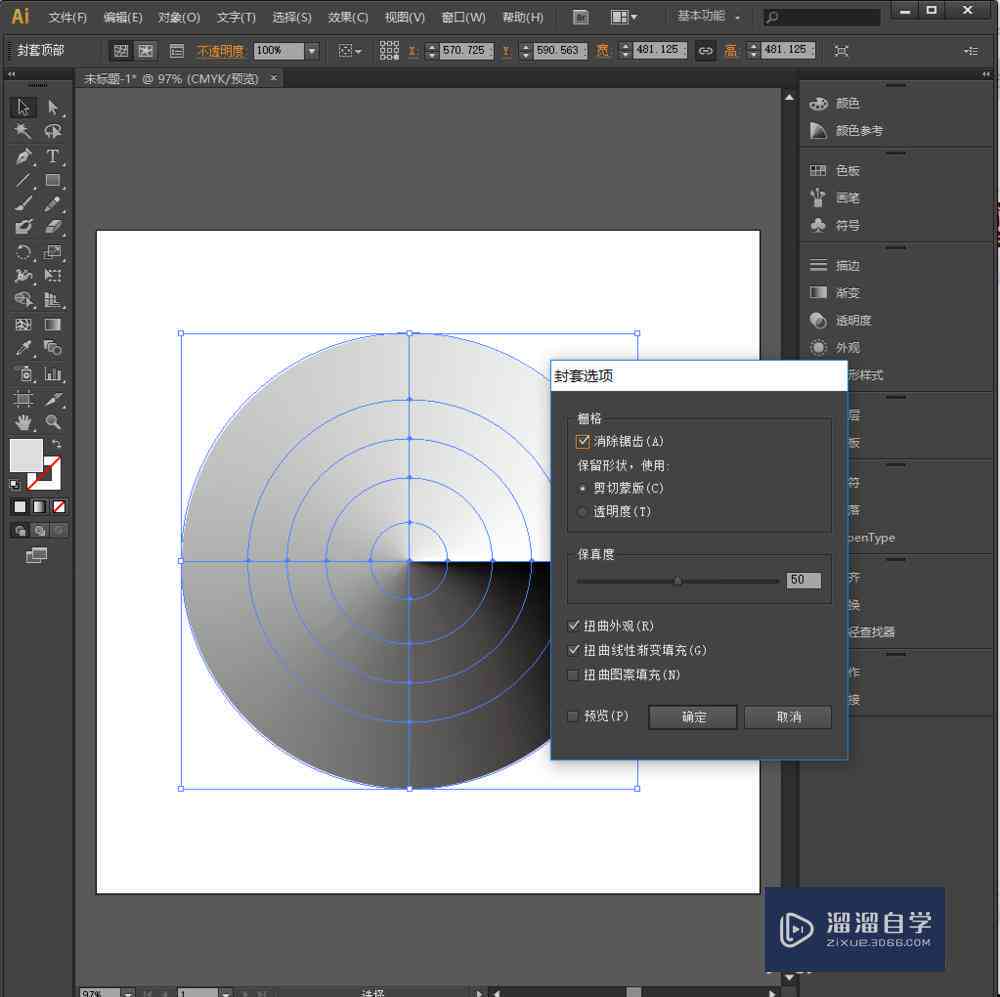1000x997 pixels.
Task: Select the Paintbrush tool
Action: point(23,204)
